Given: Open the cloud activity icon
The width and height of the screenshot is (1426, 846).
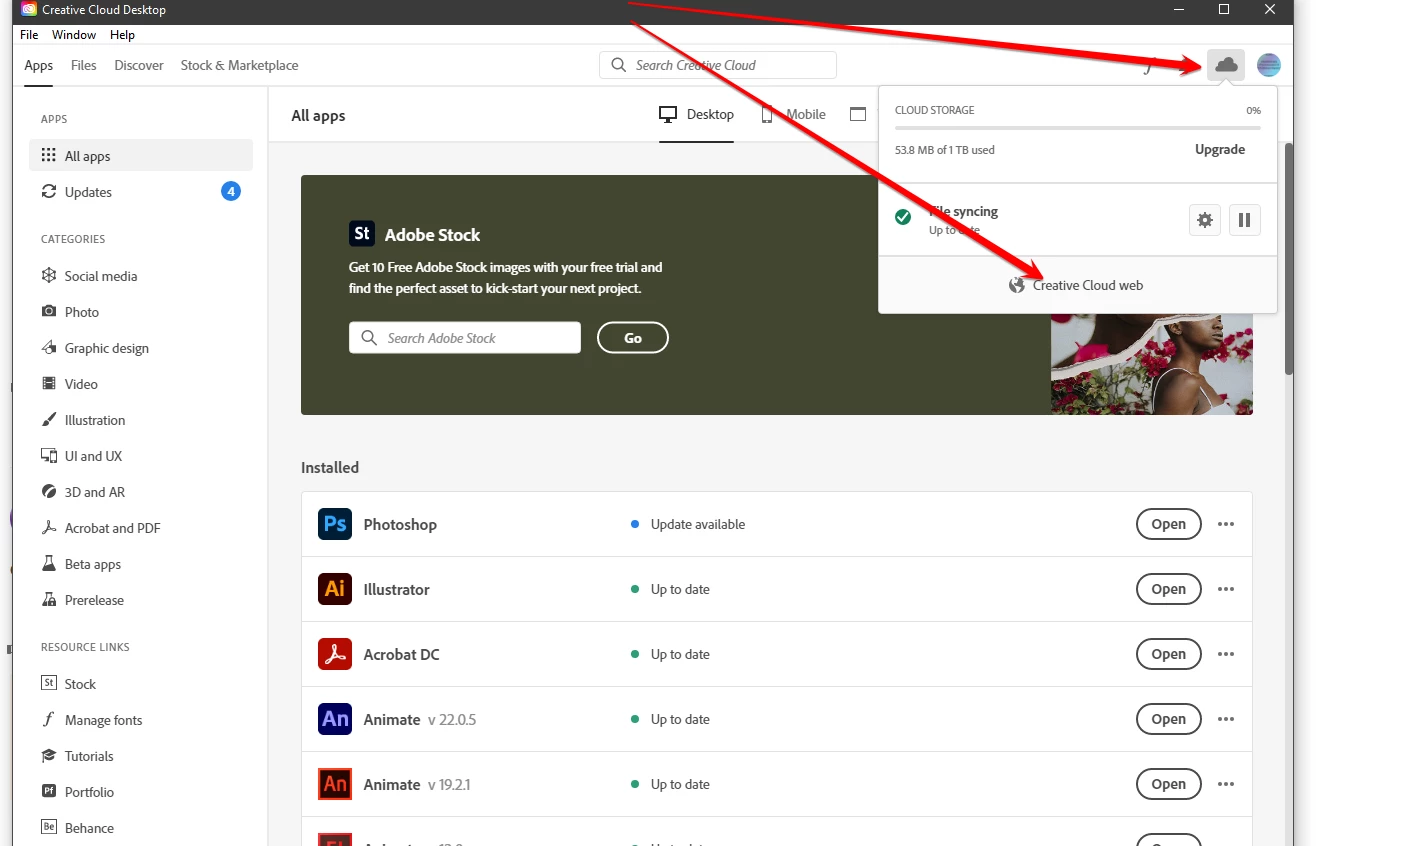Looking at the screenshot, I should point(1226,65).
